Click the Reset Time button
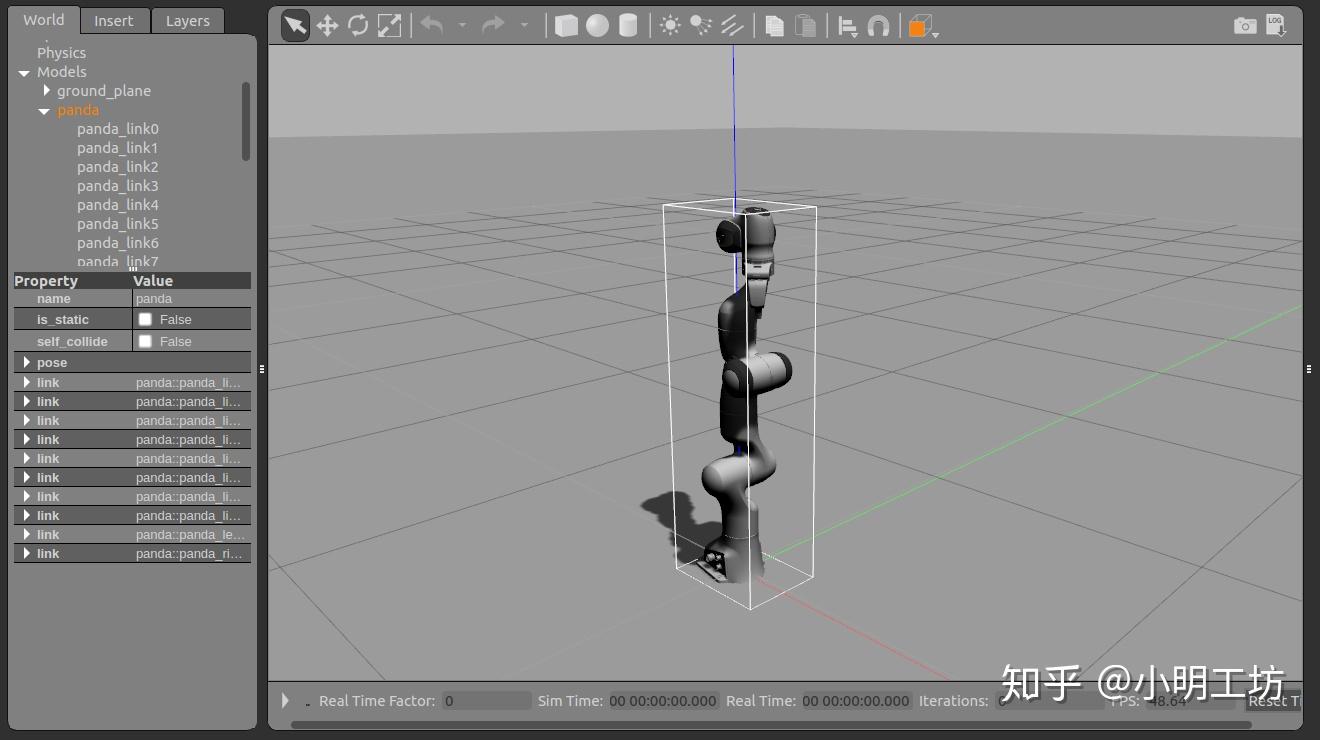Image resolution: width=1320 pixels, height=740 pixels. (x=1275, y=701)
